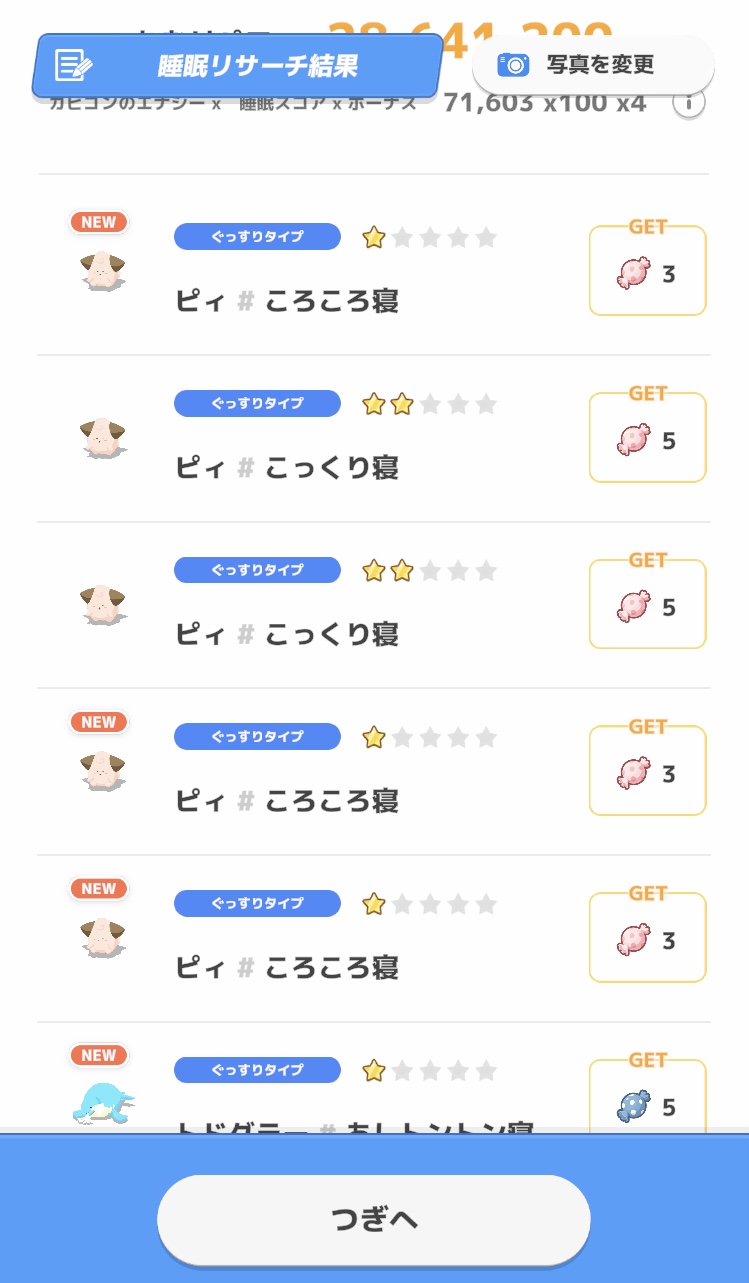Select the 睡眠リサーチ結果 header banner
Viewport: 749px width, 1283px height.
pyautogui.click(x=237, y=66)
